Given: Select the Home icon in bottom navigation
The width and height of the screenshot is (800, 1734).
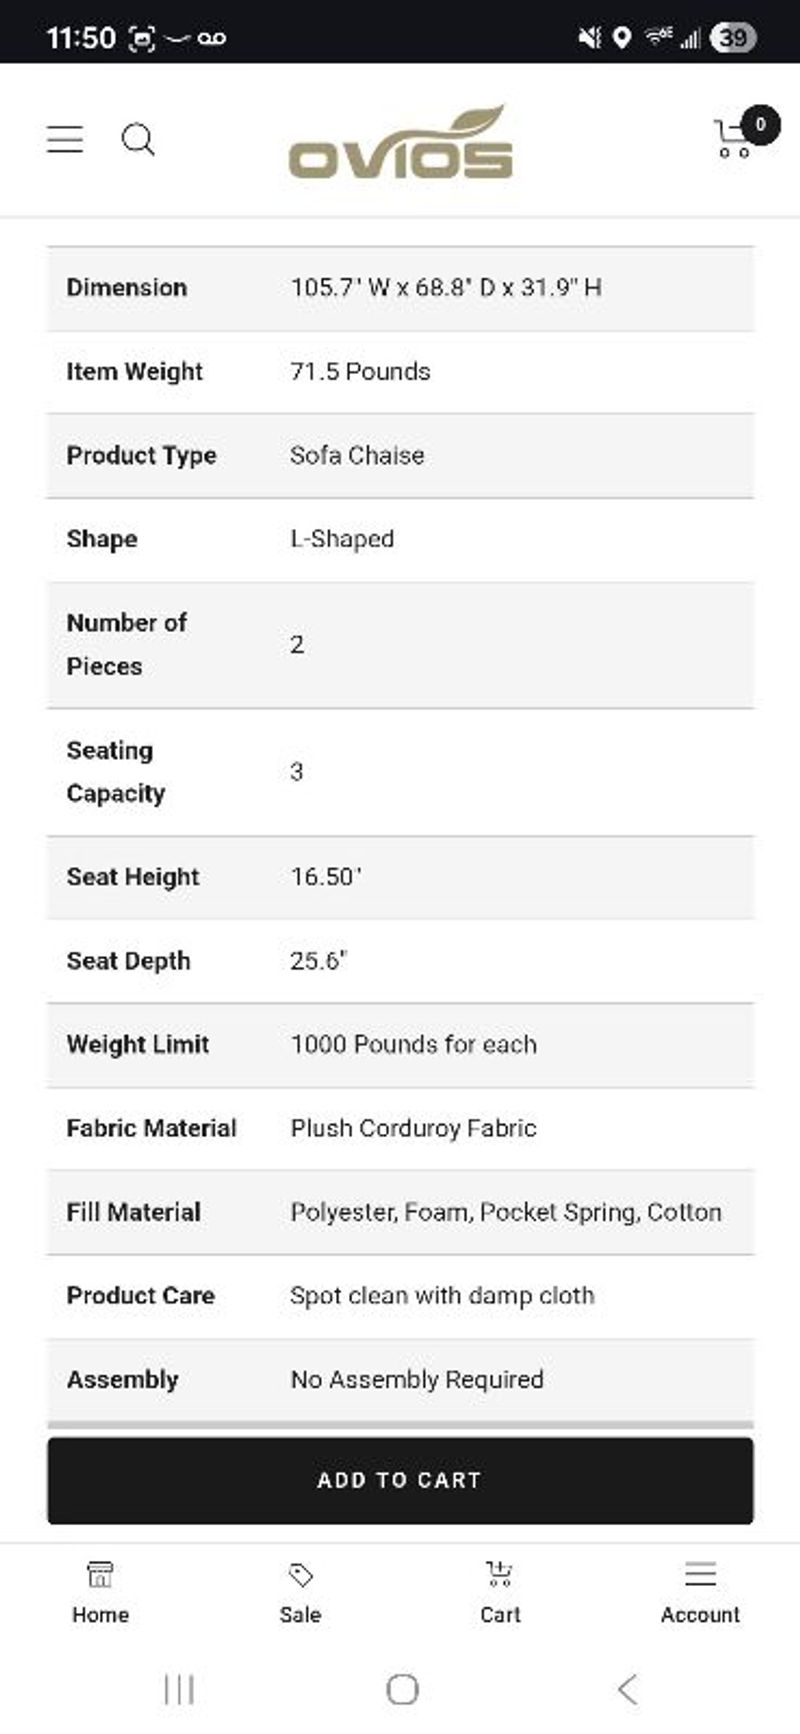Looking at the screenshot, I should click(100, 1576).
